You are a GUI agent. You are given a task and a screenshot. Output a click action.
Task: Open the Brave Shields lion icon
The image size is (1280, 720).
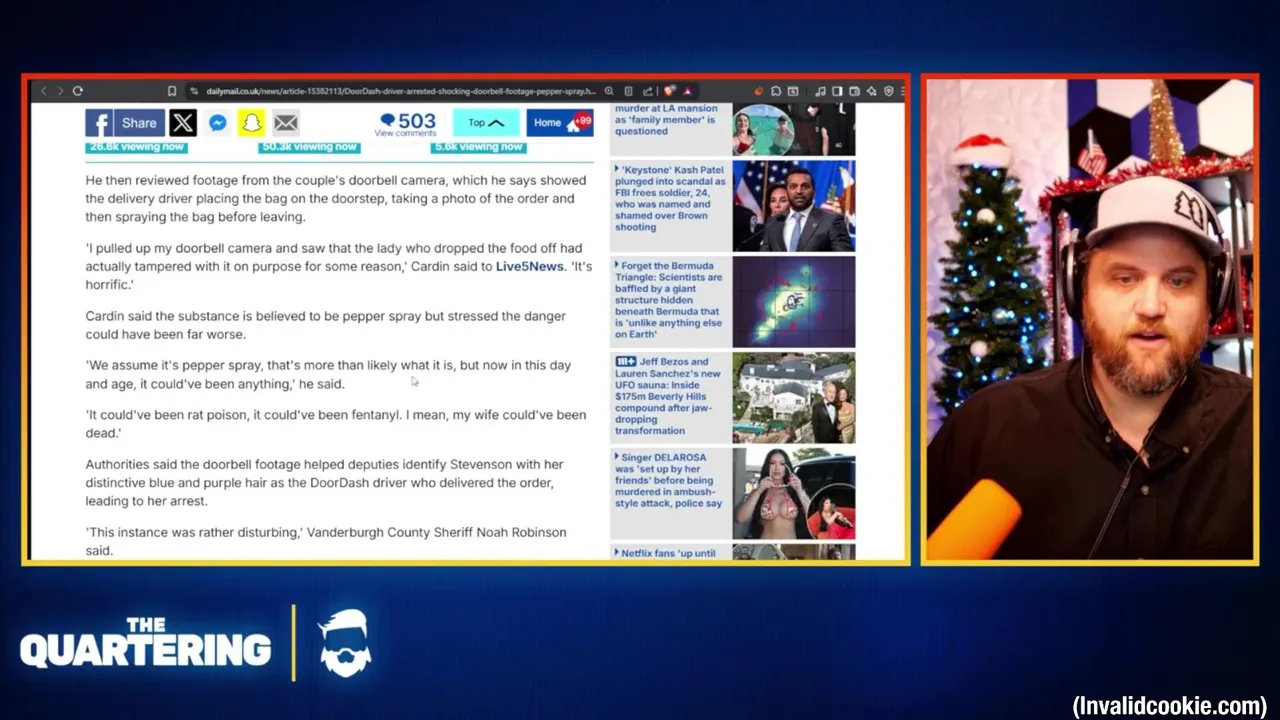point(670,91)
